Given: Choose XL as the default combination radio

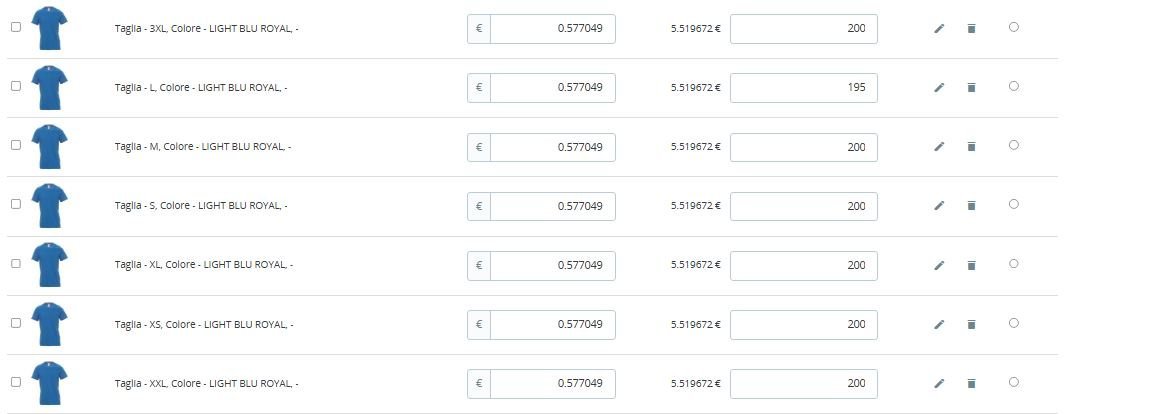Looking at the screenshot, I should pos(1014,264).
